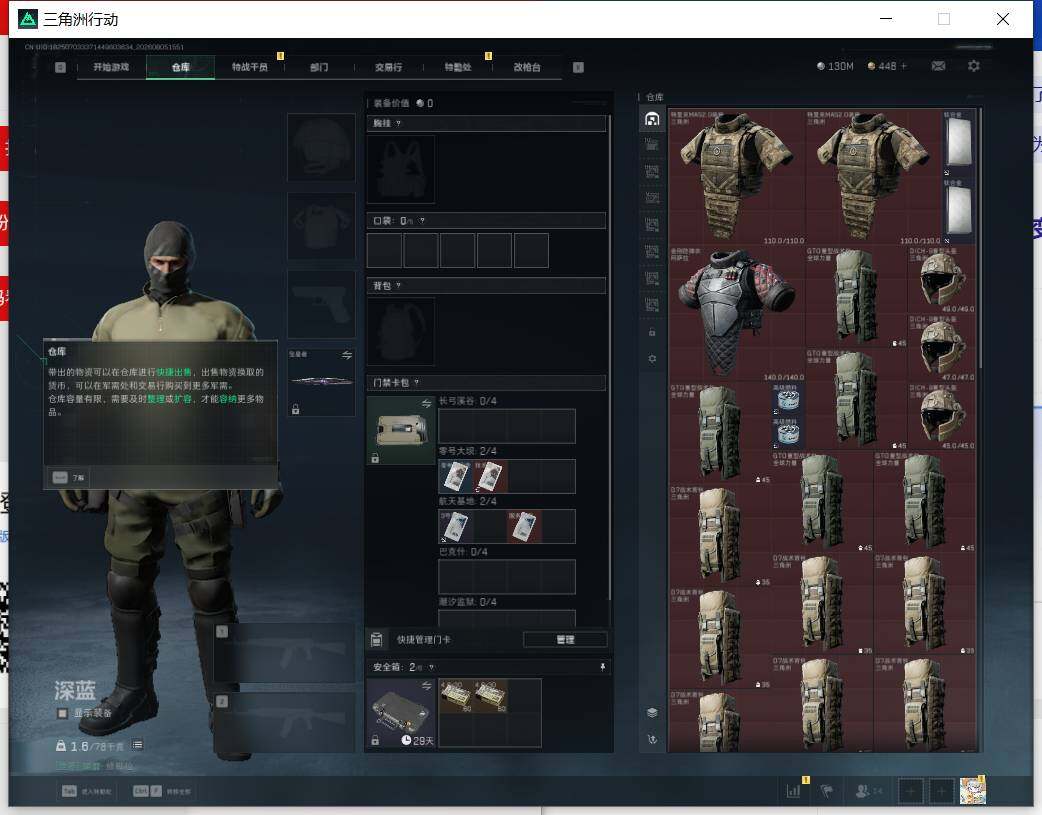Screen dimensions: 1042x815
Task: Click the 了解 button in 仓库 tooltip
Action: (x=68, y=477)
